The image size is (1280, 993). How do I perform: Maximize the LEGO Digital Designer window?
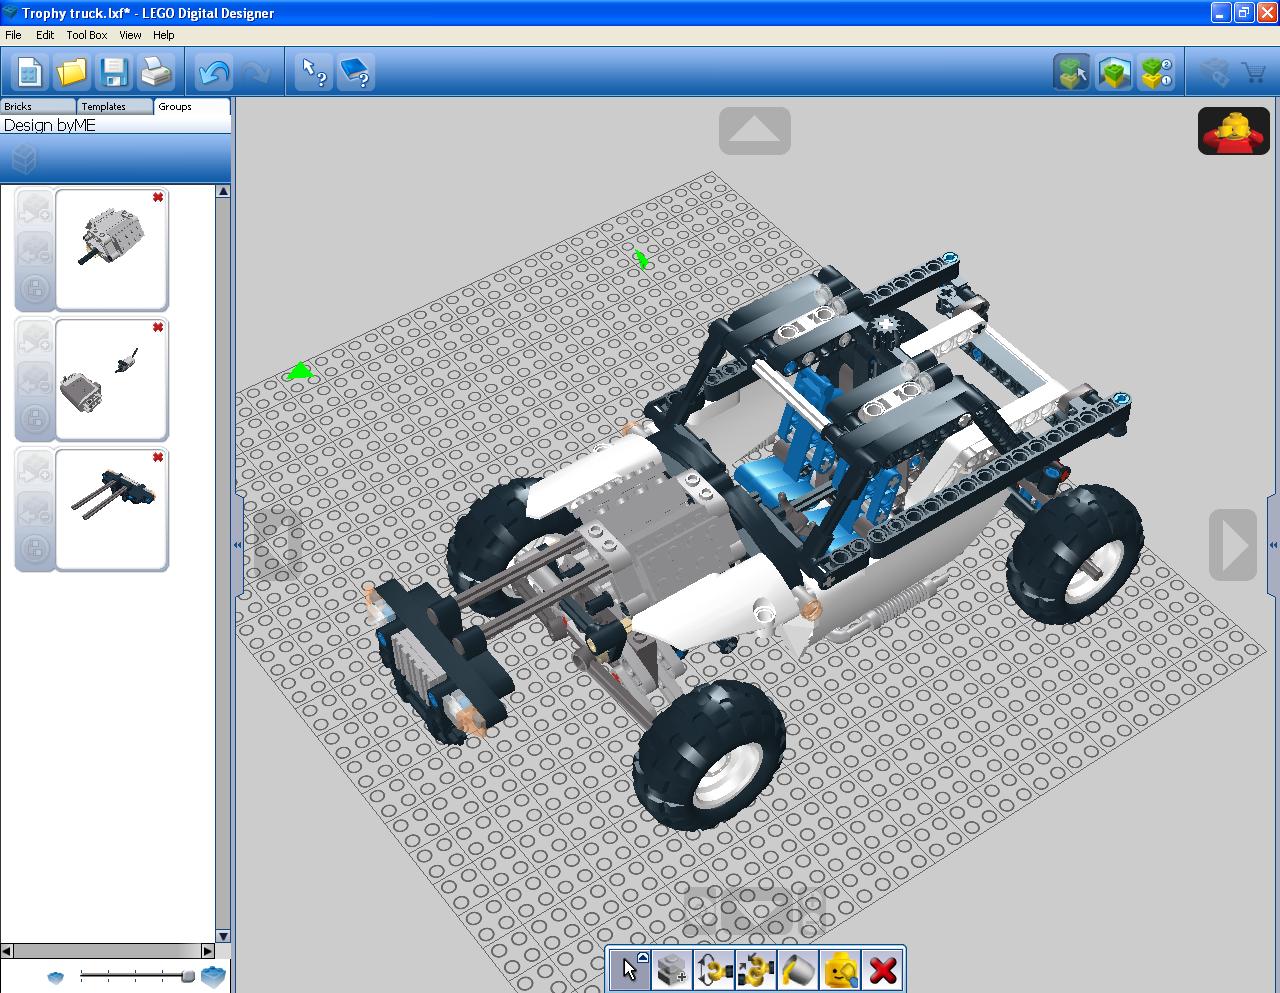(1244, 12)
